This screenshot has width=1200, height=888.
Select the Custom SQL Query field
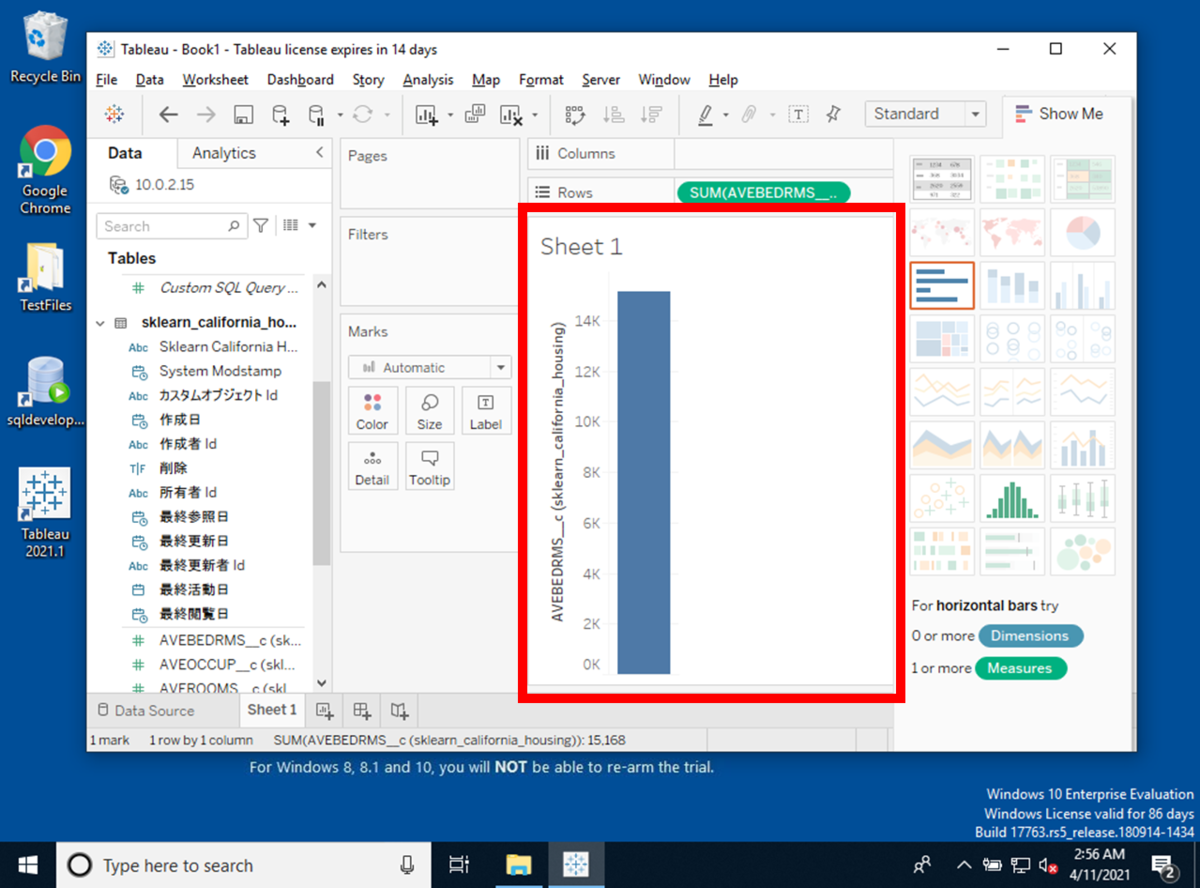[x=229, y=287]
